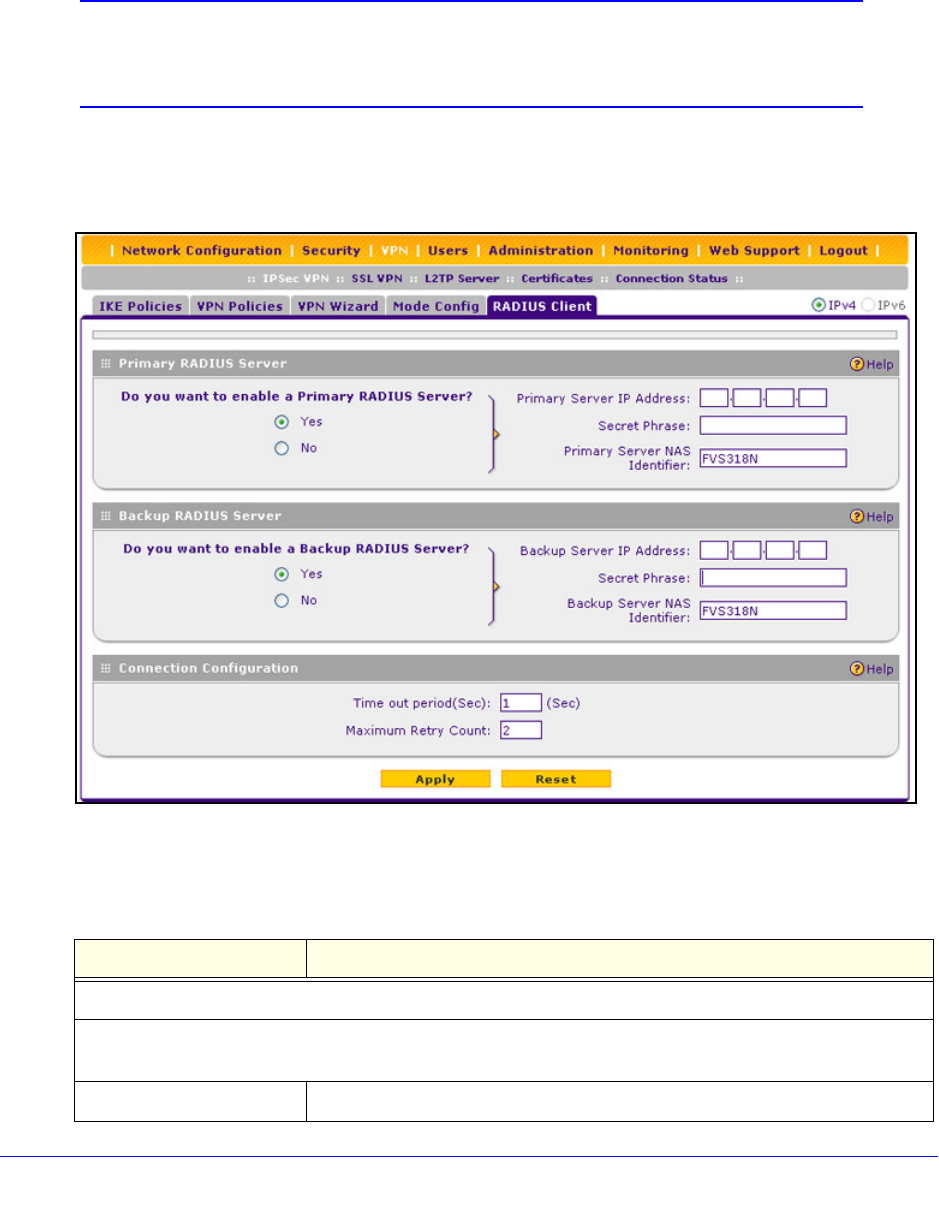Click the Primary Server NAS Identifier field

tap(773, 458)
